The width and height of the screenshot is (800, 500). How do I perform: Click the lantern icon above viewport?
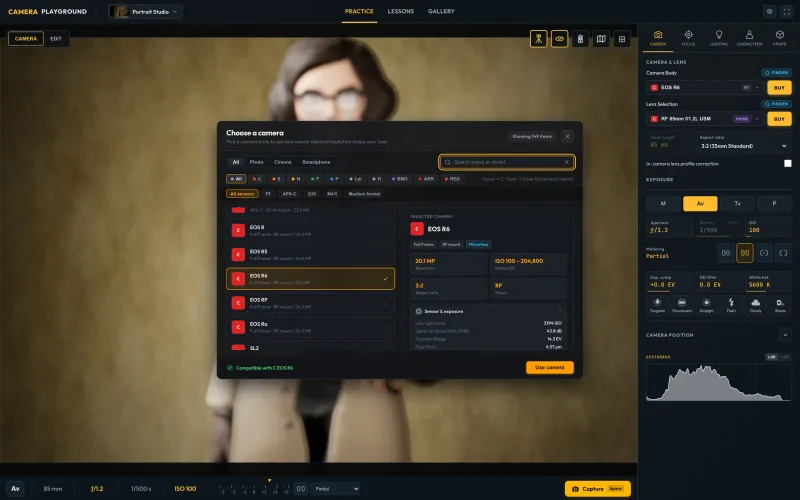[580, 39]
